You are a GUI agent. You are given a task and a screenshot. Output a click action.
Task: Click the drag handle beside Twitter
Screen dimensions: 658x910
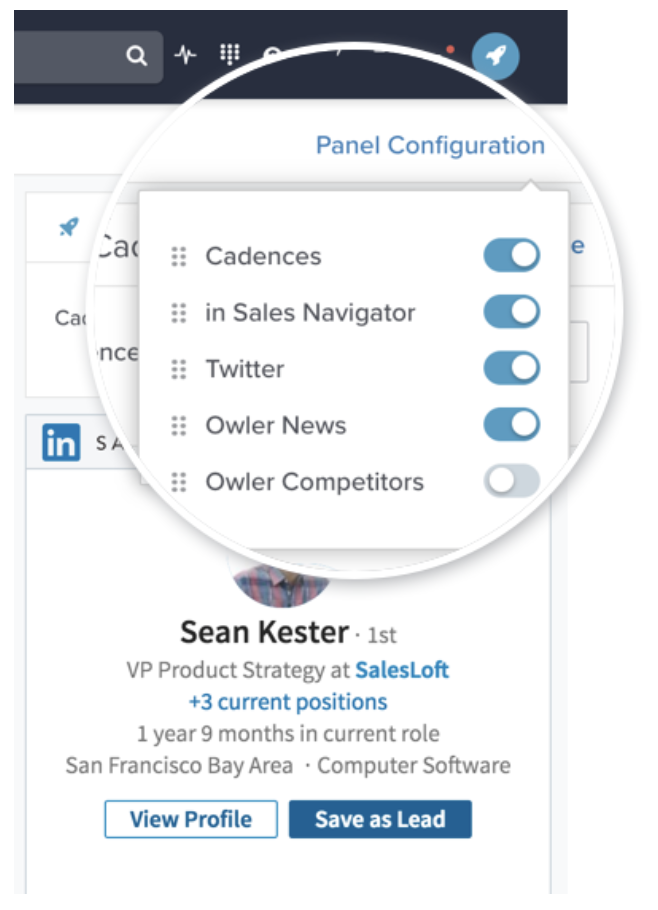tap(180, 368)
